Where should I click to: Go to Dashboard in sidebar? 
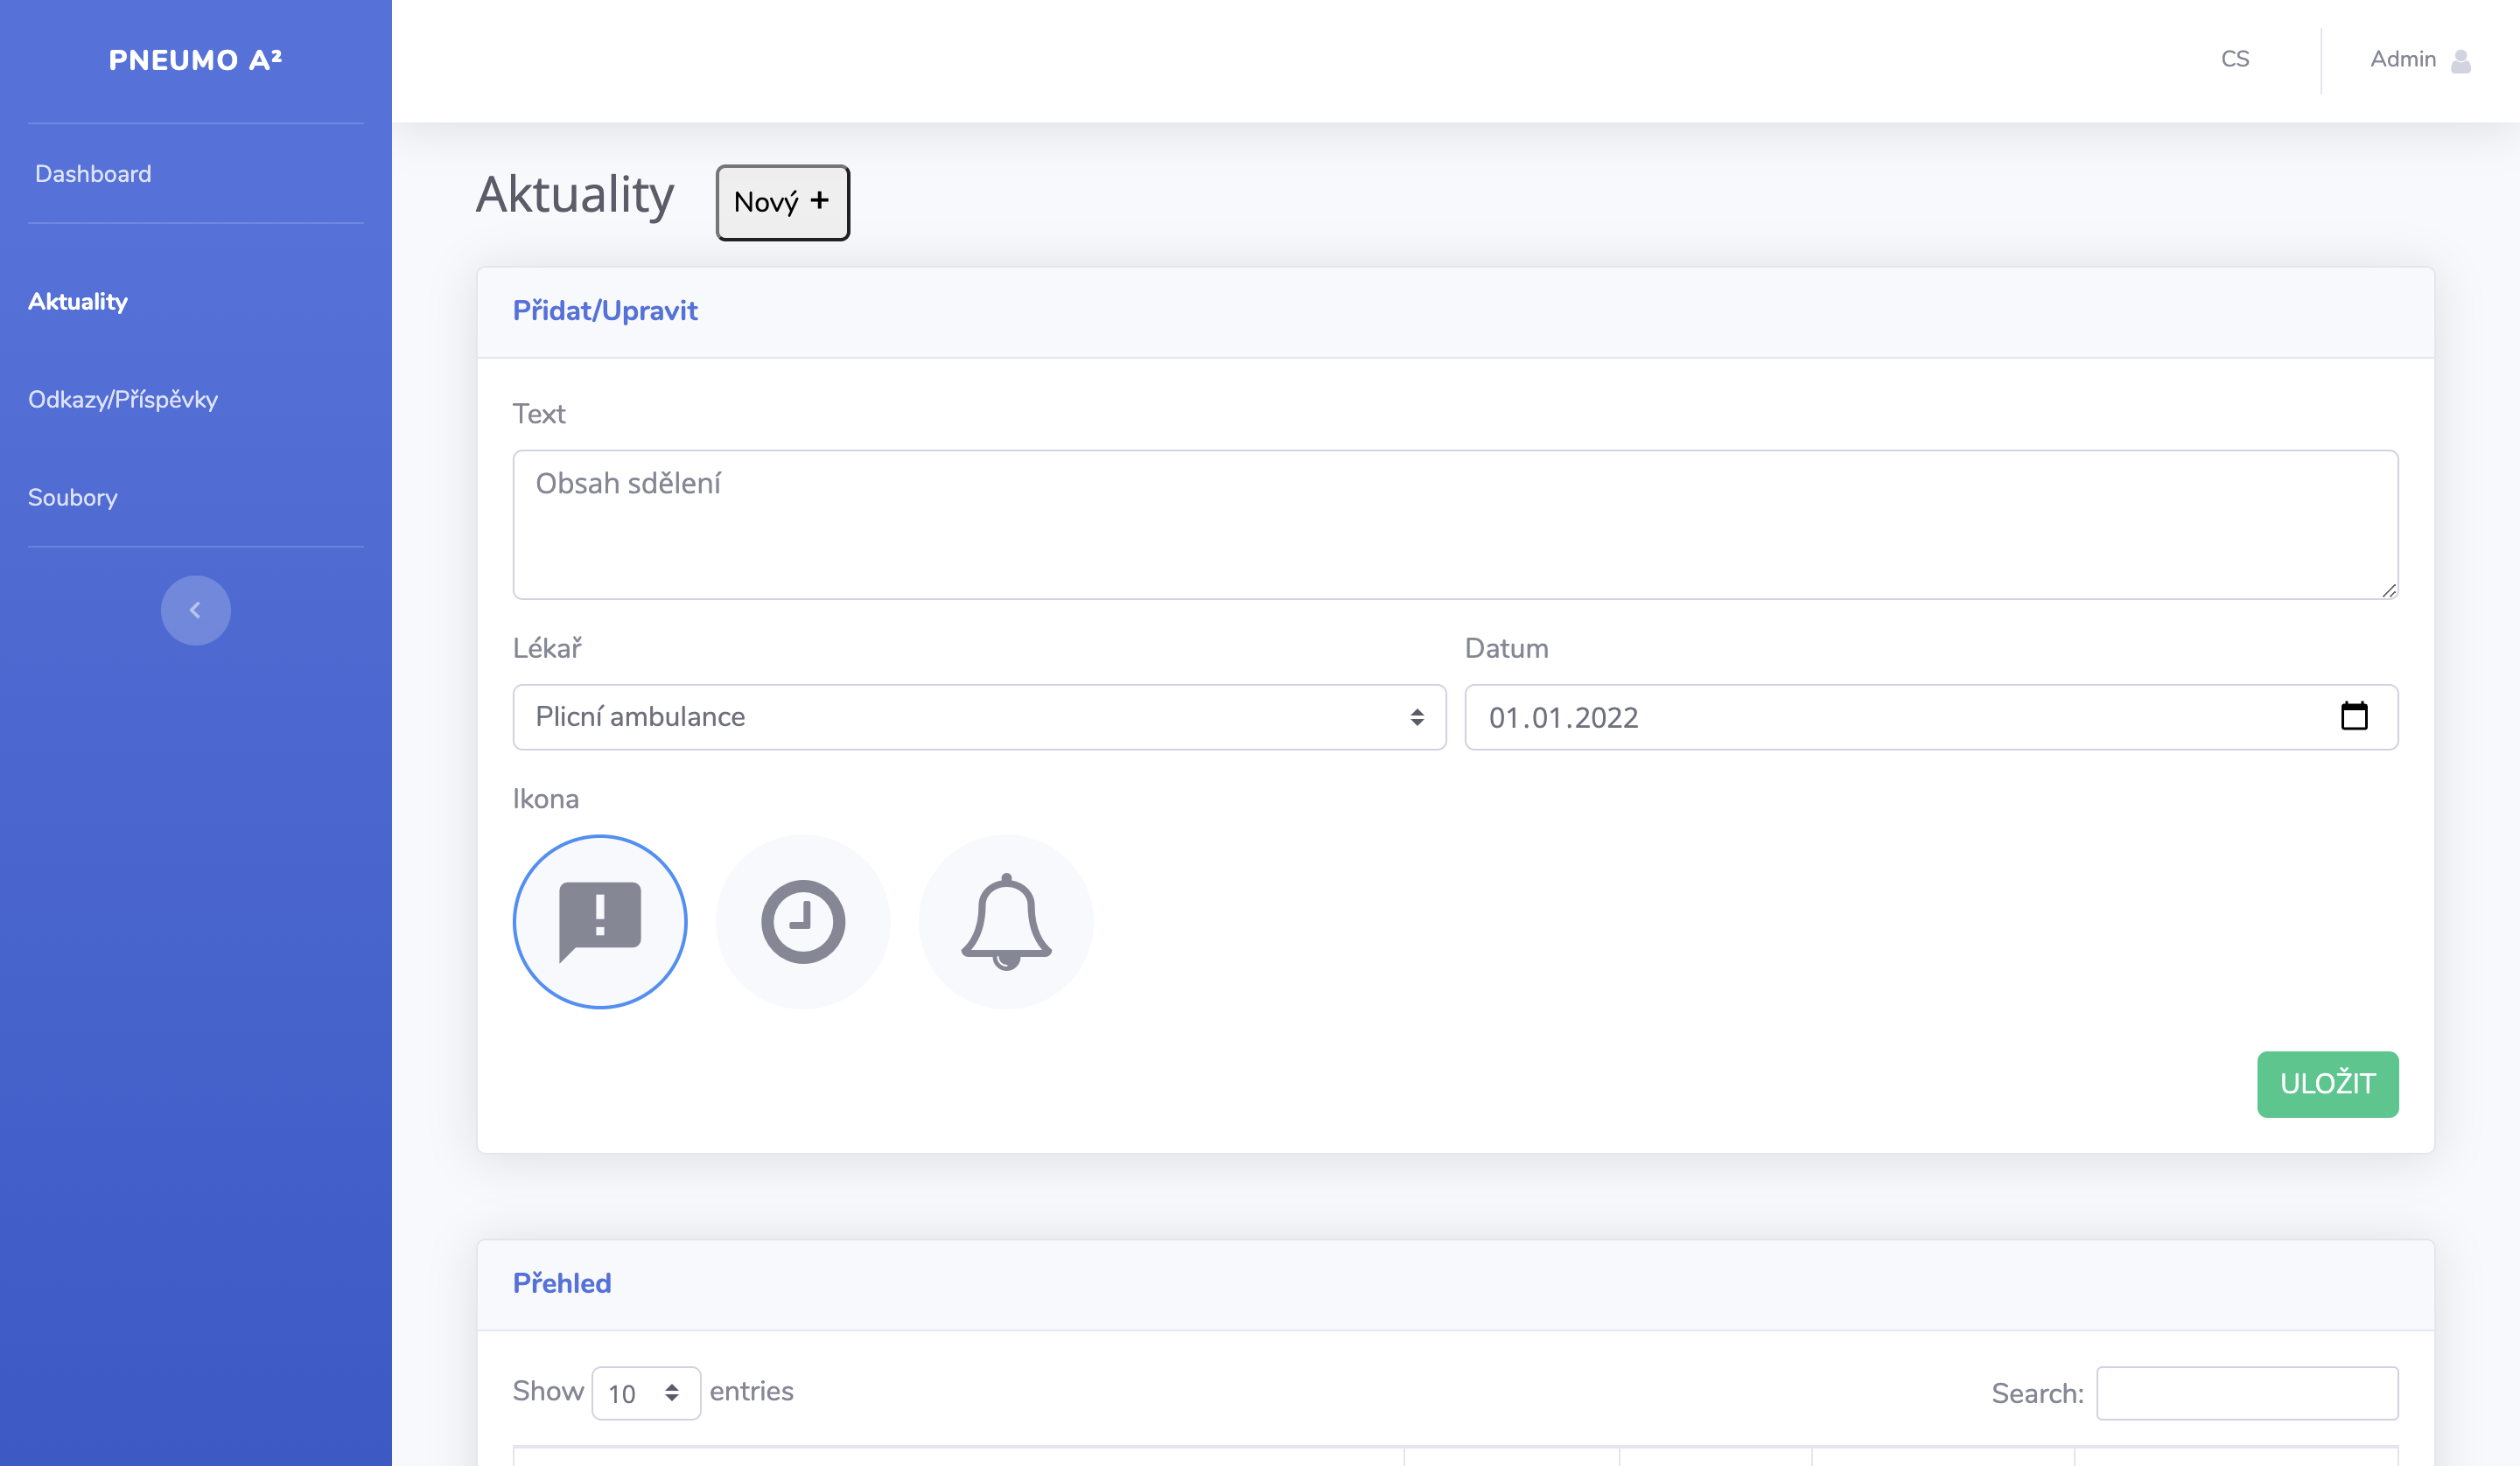(93, 174)
